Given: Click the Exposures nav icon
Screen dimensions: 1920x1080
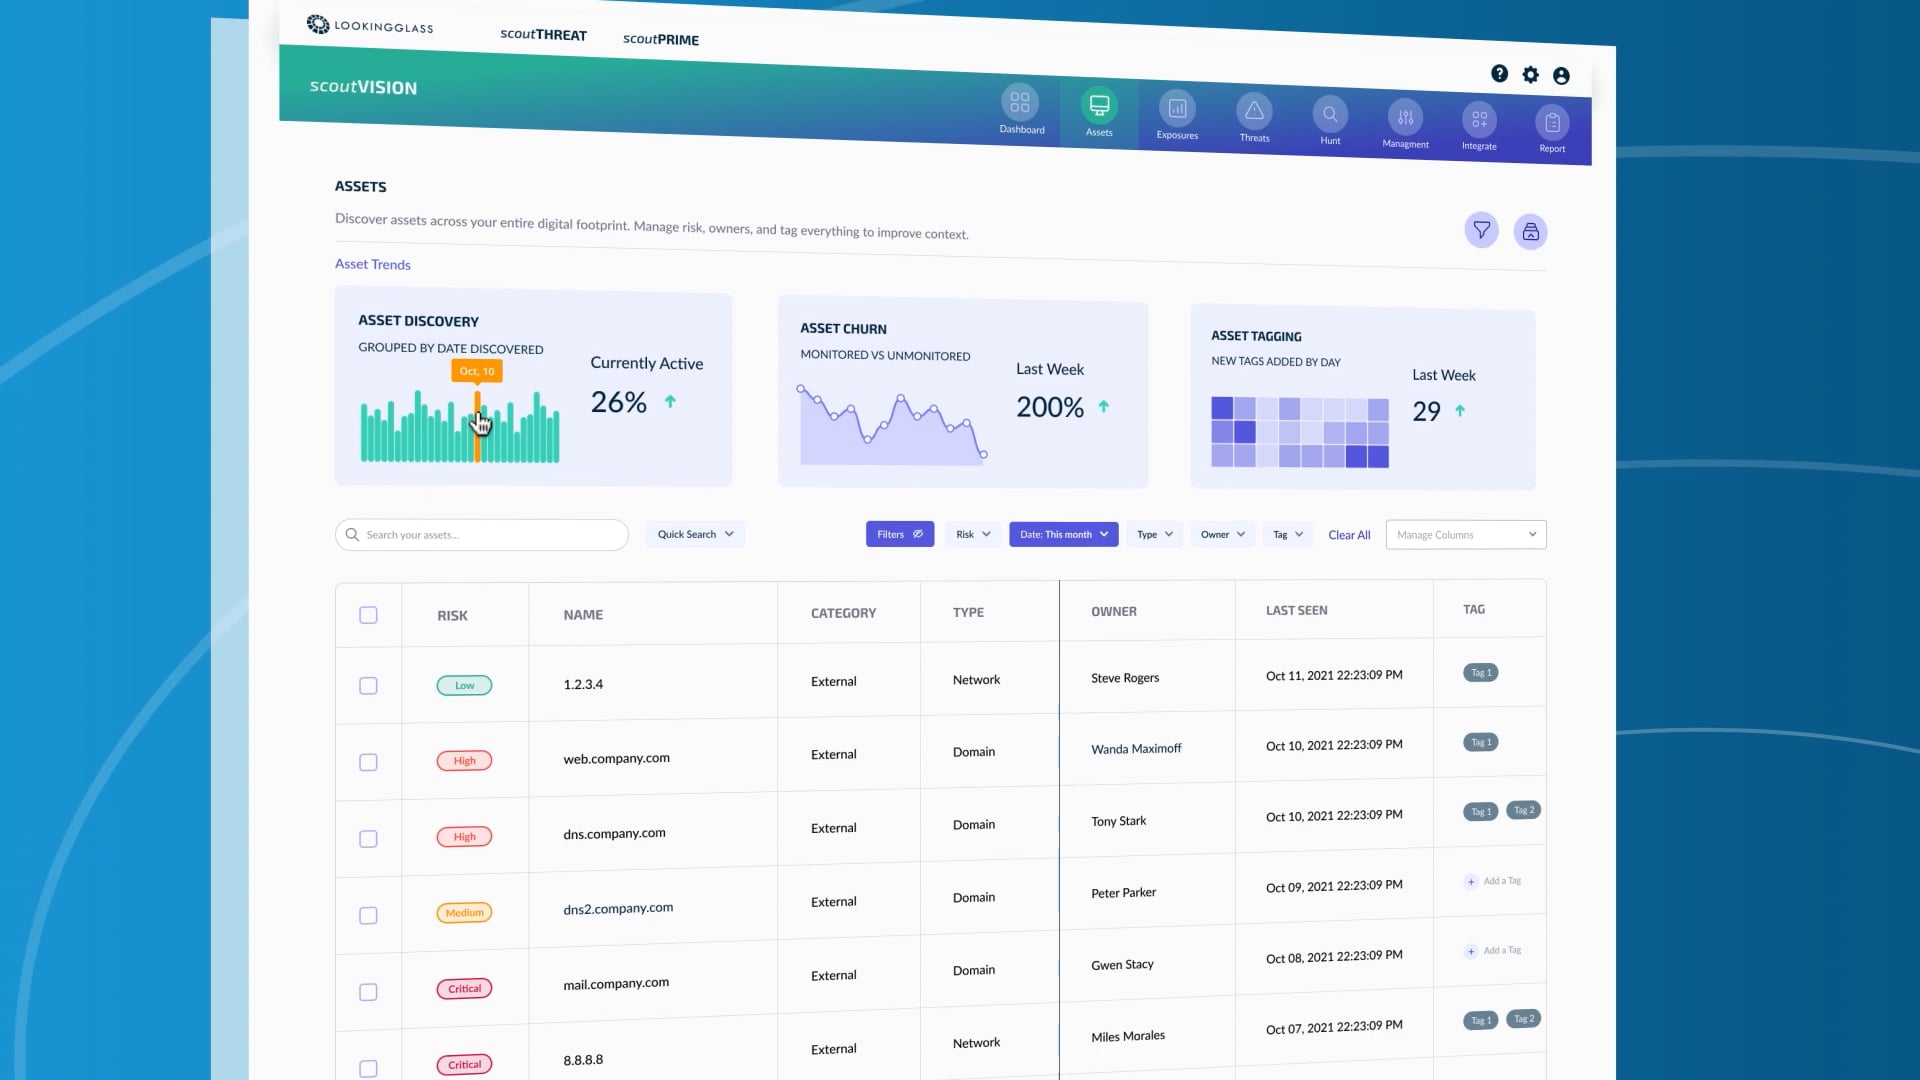Looking at the screenshot, I should pyautogui.click(x=1177, y=109).
